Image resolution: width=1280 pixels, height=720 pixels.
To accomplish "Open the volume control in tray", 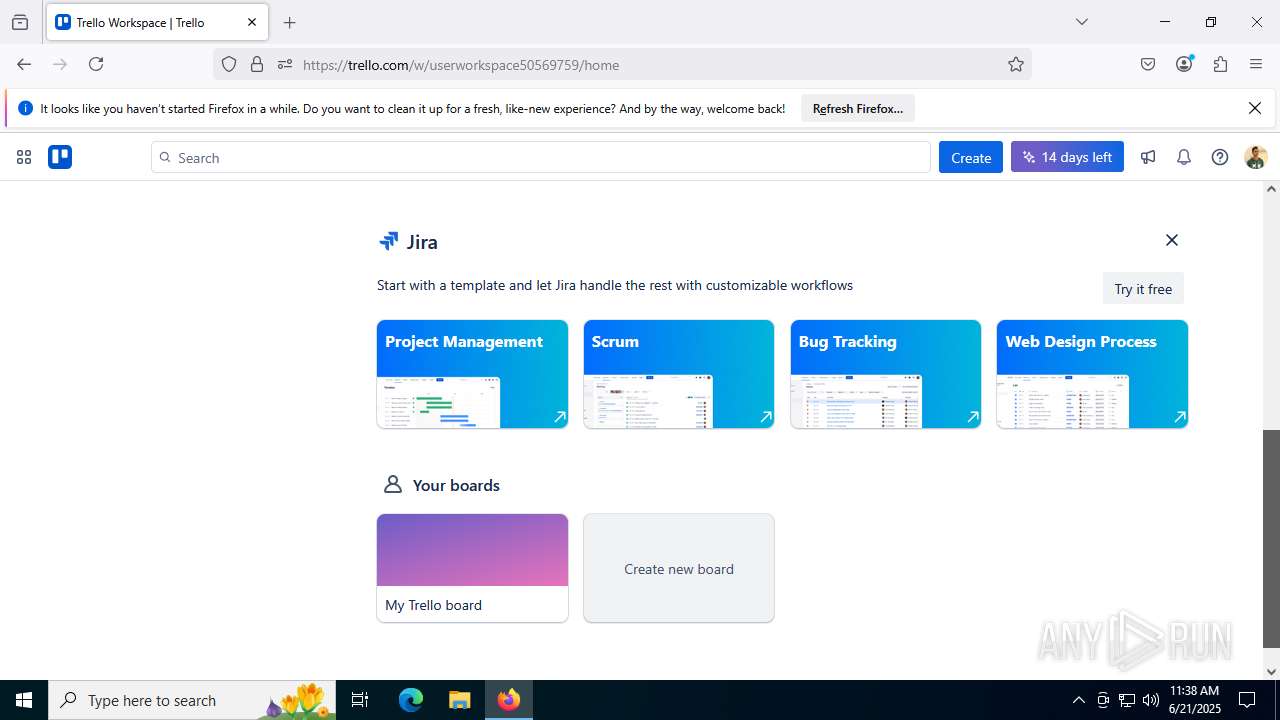I will (1151, 700).
